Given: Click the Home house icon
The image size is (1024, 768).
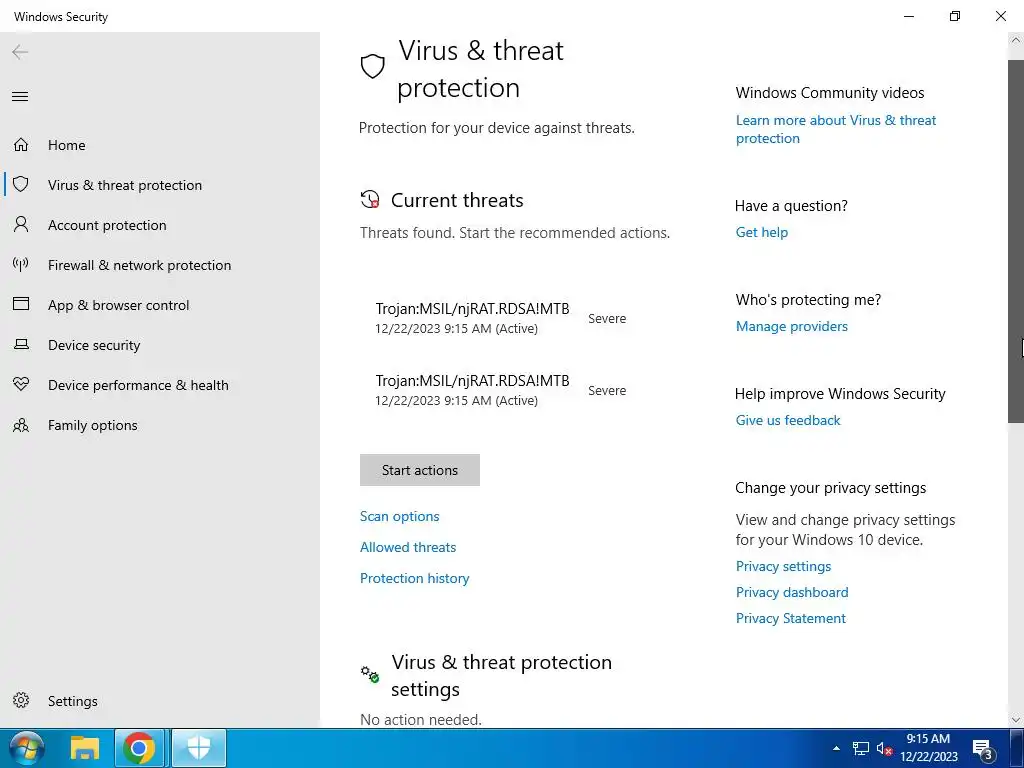Looking at the screenshot, I should [21, 144].
